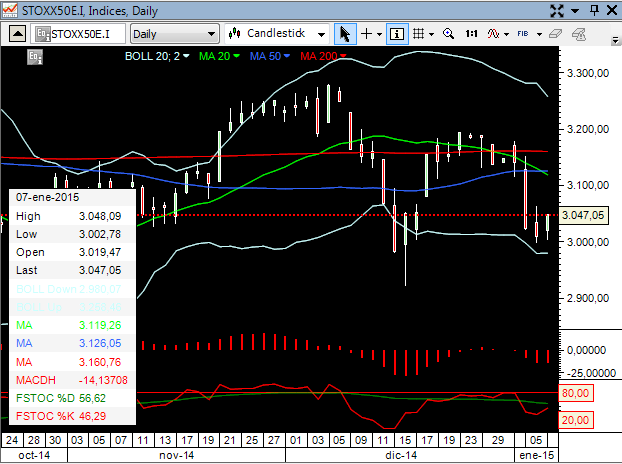
Task: Click the High value 3.048,09
Action: point(100,216)
